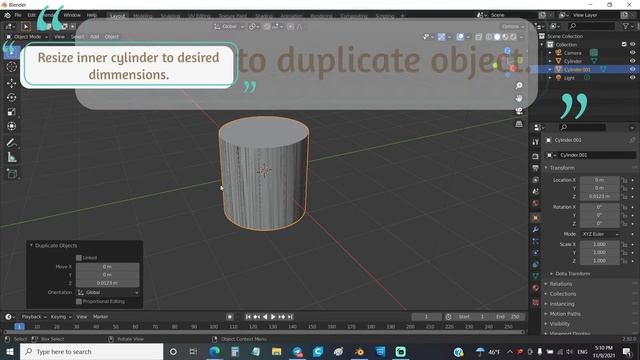
Task: Open the XYZ Euler rotation mode dropdown
Action: (600, 234)
